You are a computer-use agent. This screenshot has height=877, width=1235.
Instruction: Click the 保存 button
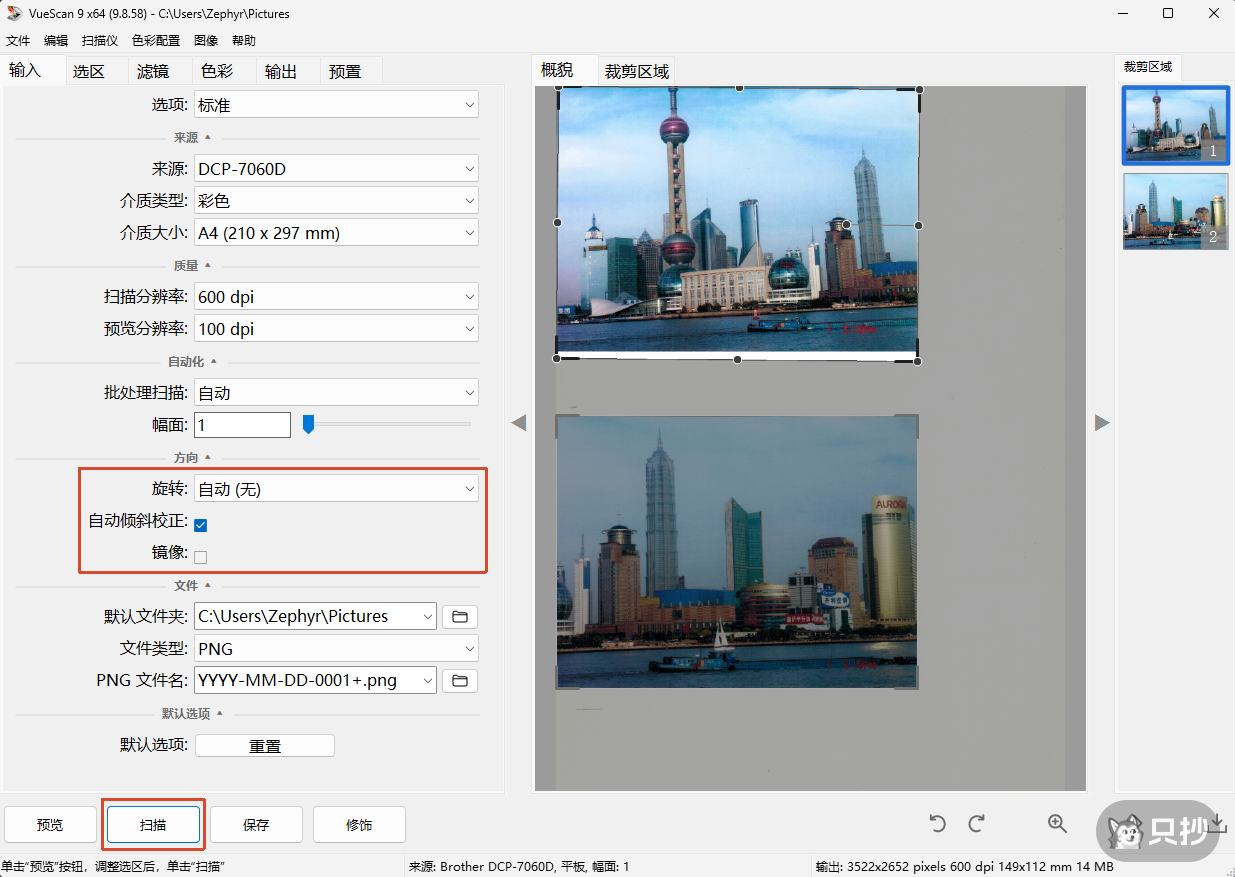256,825
